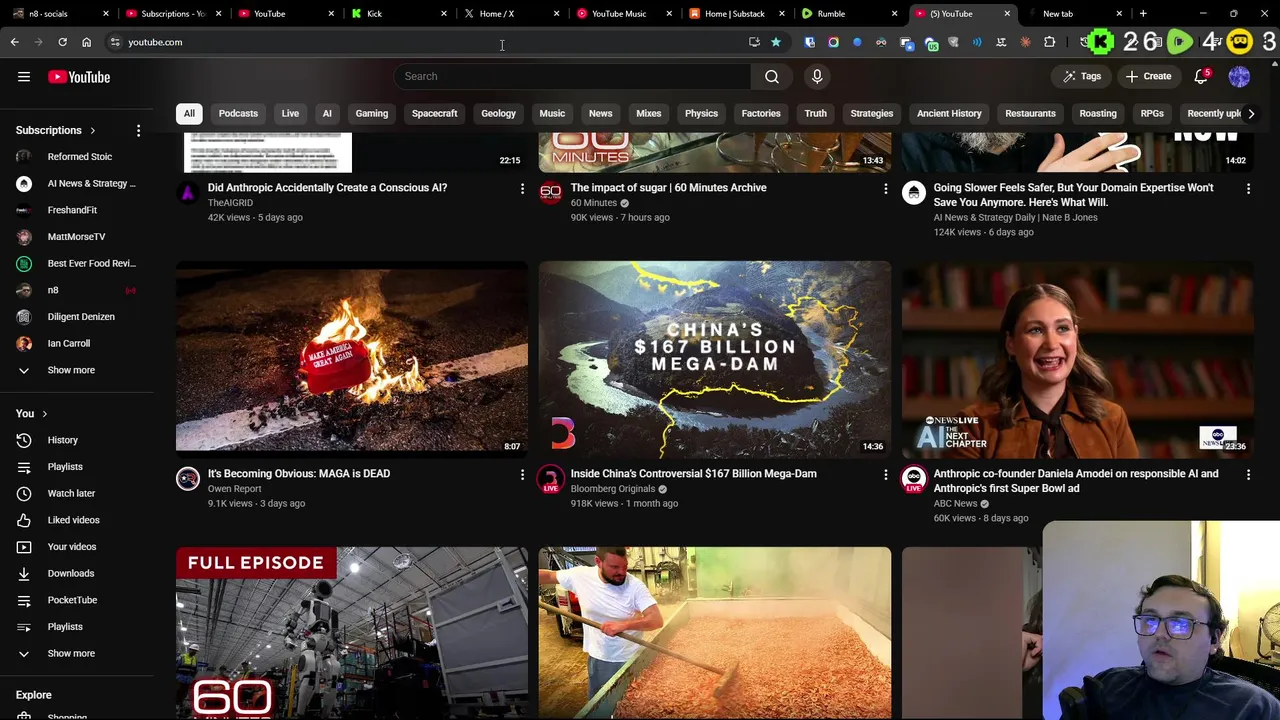The height and width of the screenshot is (720, 1280).
Task: Play the Daniela Amodei interview thumbnail
Action: click(1078, 358)
